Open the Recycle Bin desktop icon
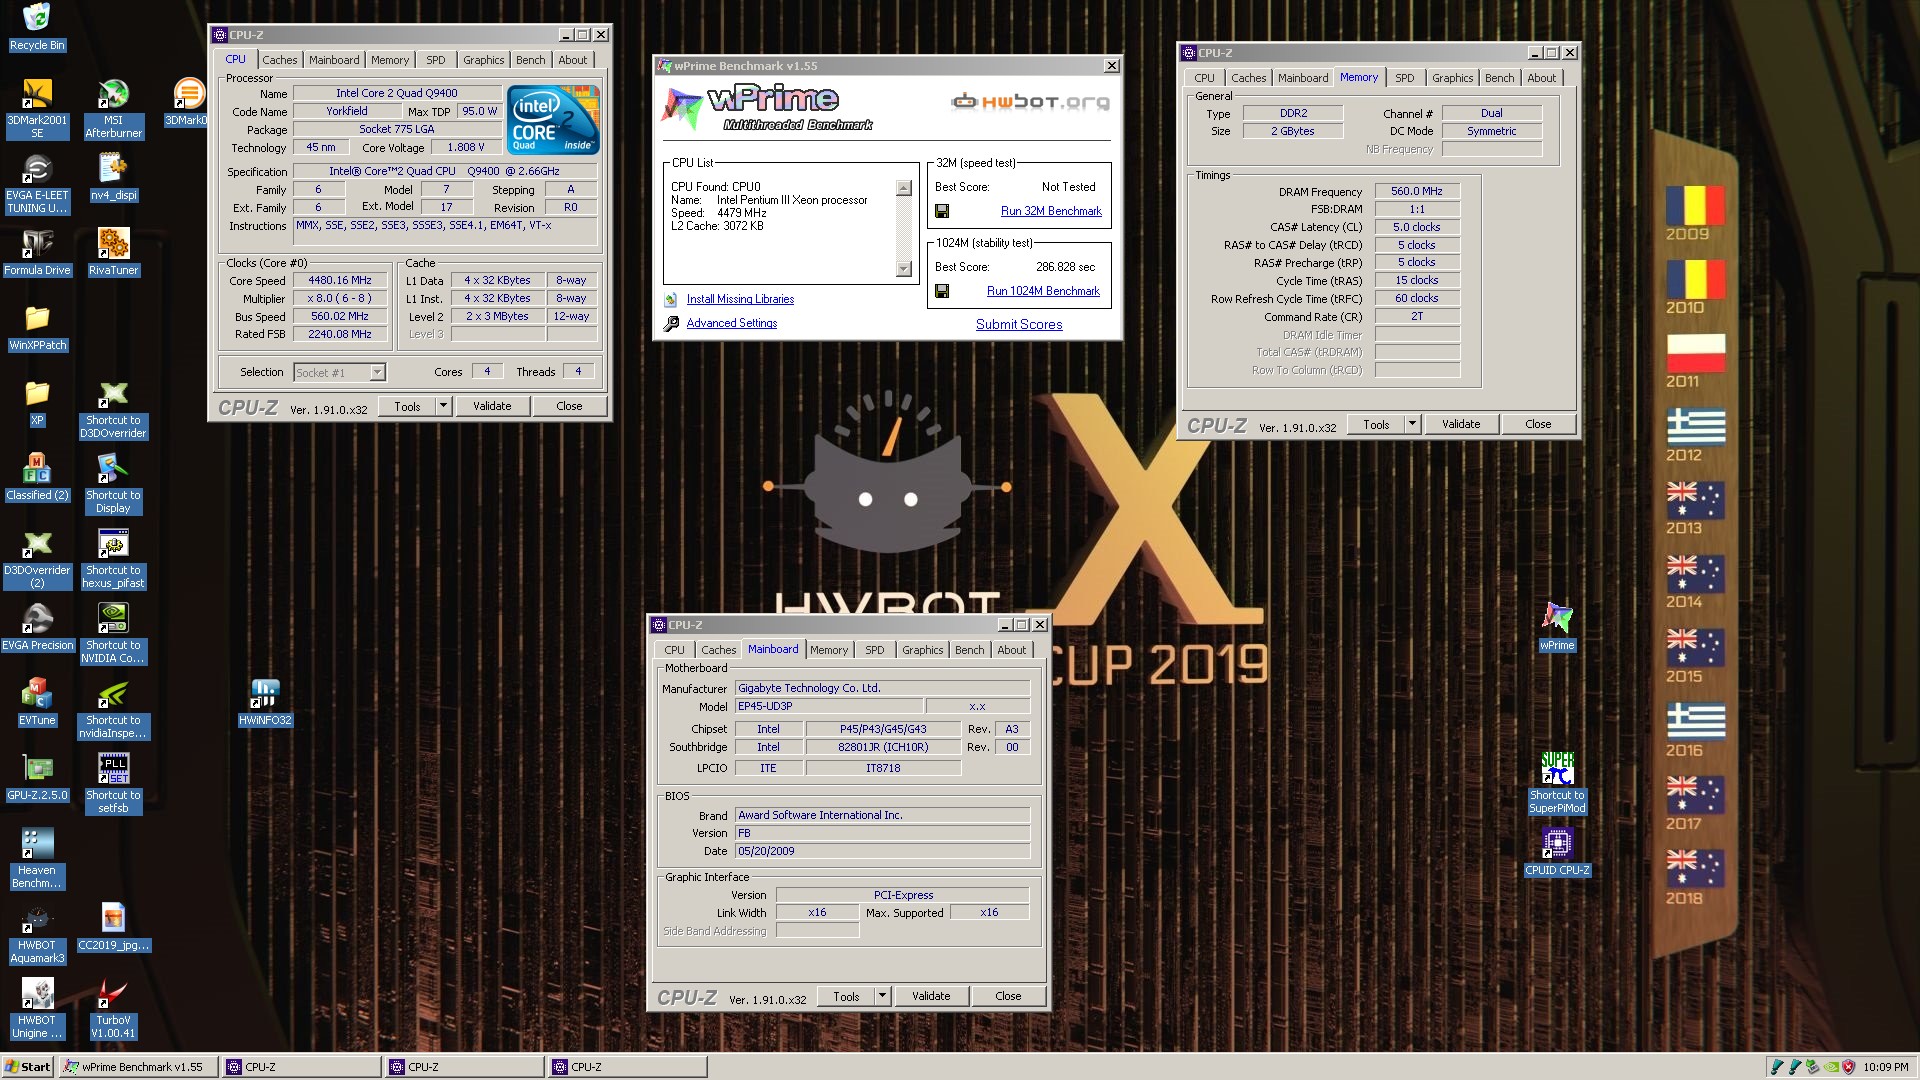The height and width of the screenshot is (1080, 1920). click(x=37, y=27)
